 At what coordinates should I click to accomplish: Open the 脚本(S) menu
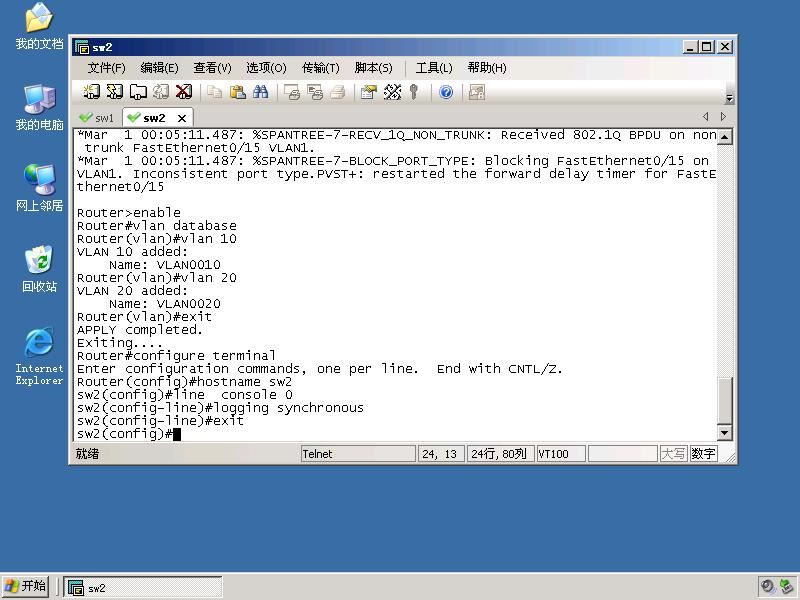(x=373, y=68)
